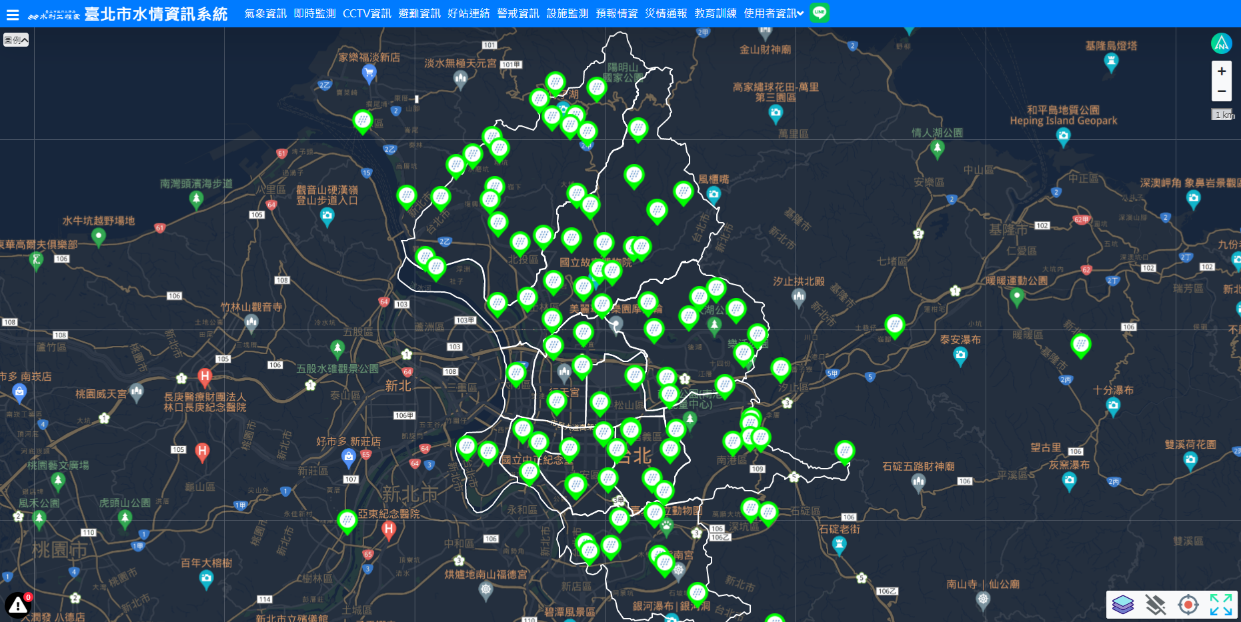
Task: Click the north compass icon
Action: pos(1221,43)
